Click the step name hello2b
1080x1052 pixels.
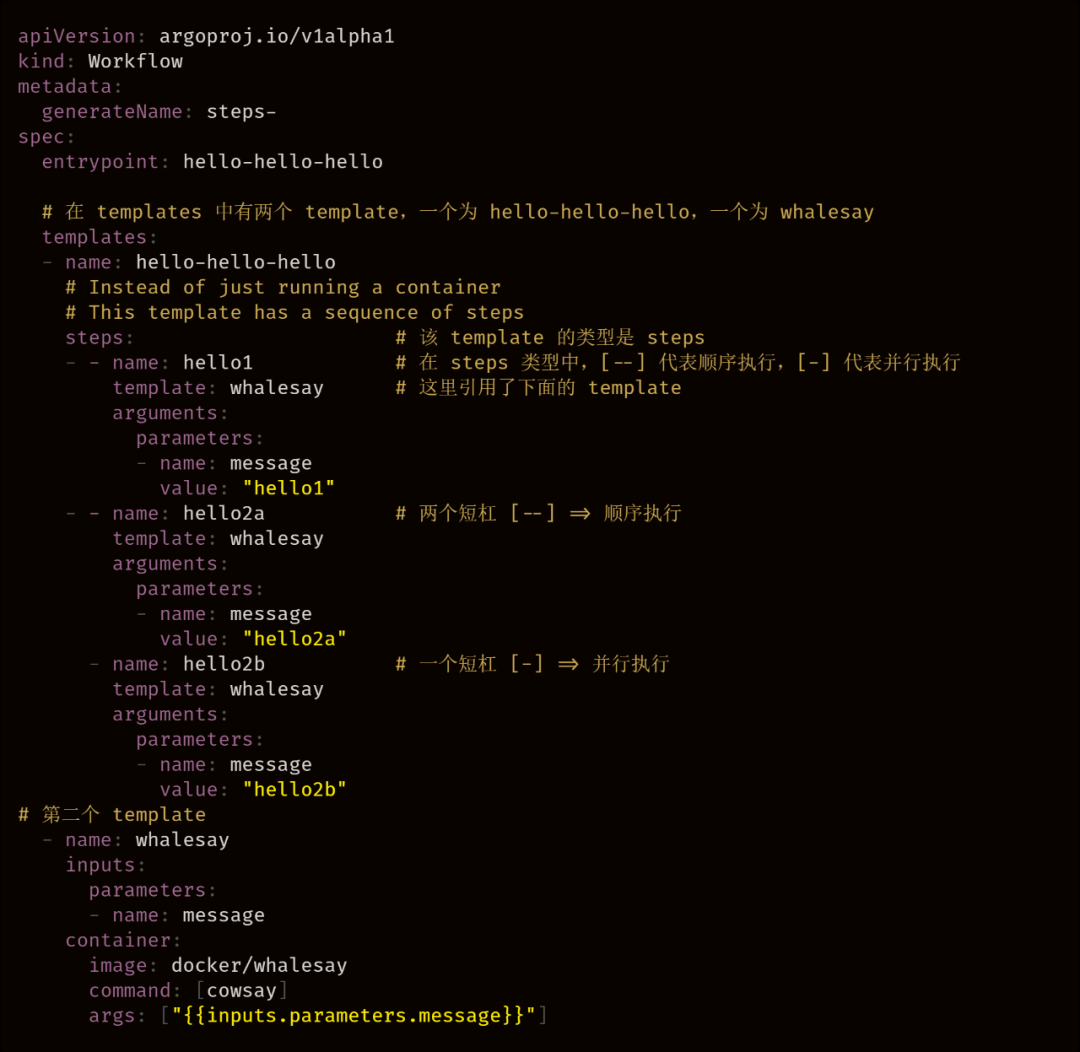pyautogui.click(x=224, y=664)
